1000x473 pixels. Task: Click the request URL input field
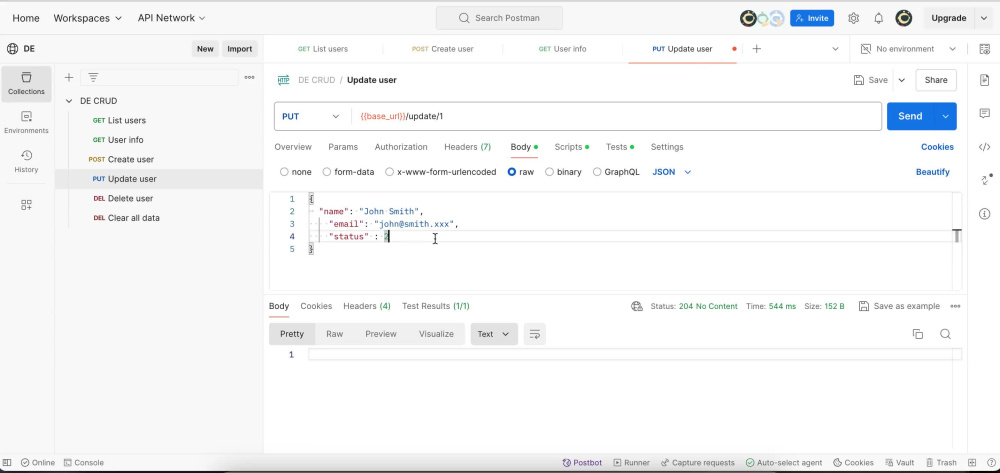[615, 117]
